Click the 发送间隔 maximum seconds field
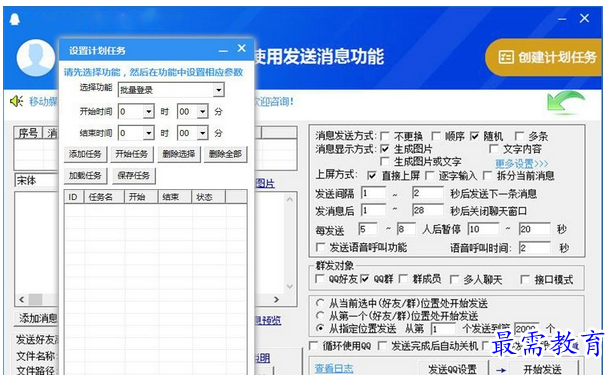Screen dimensions: 613x375 tap(428, 193)
